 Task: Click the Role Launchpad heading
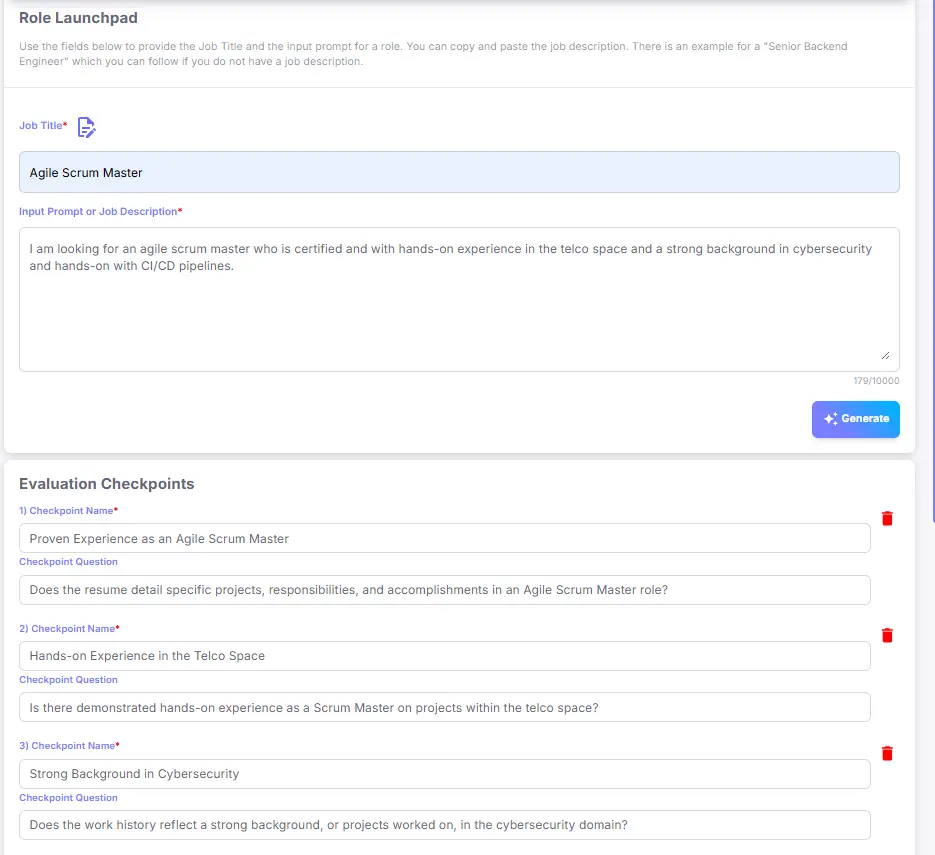(x=78, y=18)
